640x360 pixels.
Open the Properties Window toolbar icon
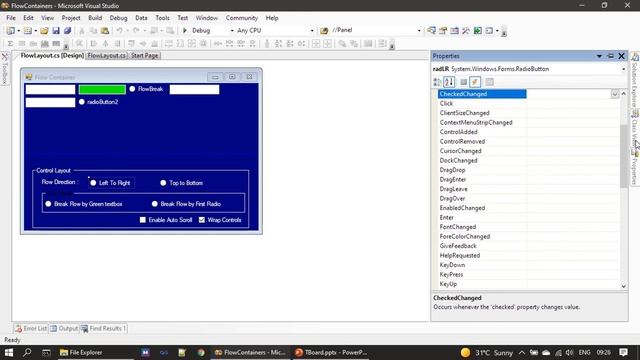click(x=443, y=31)
